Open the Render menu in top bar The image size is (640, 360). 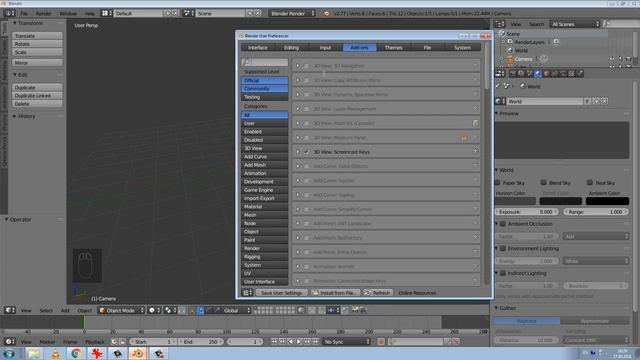[x=43, y=13]
